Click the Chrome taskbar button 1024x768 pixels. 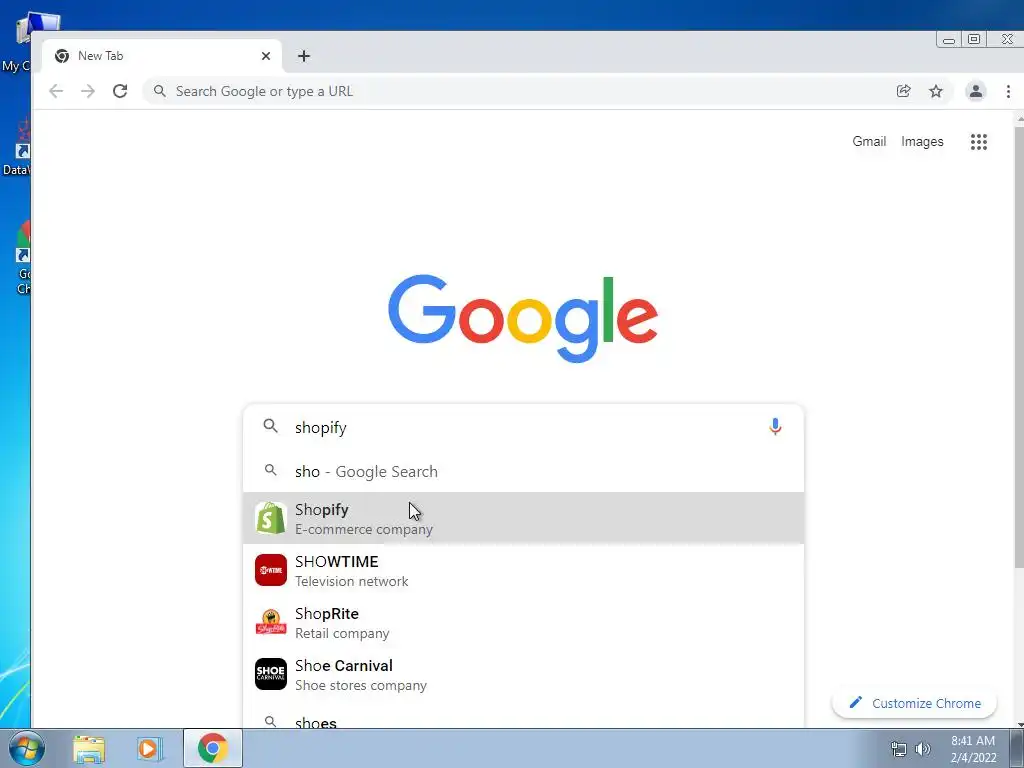(213, 748)
